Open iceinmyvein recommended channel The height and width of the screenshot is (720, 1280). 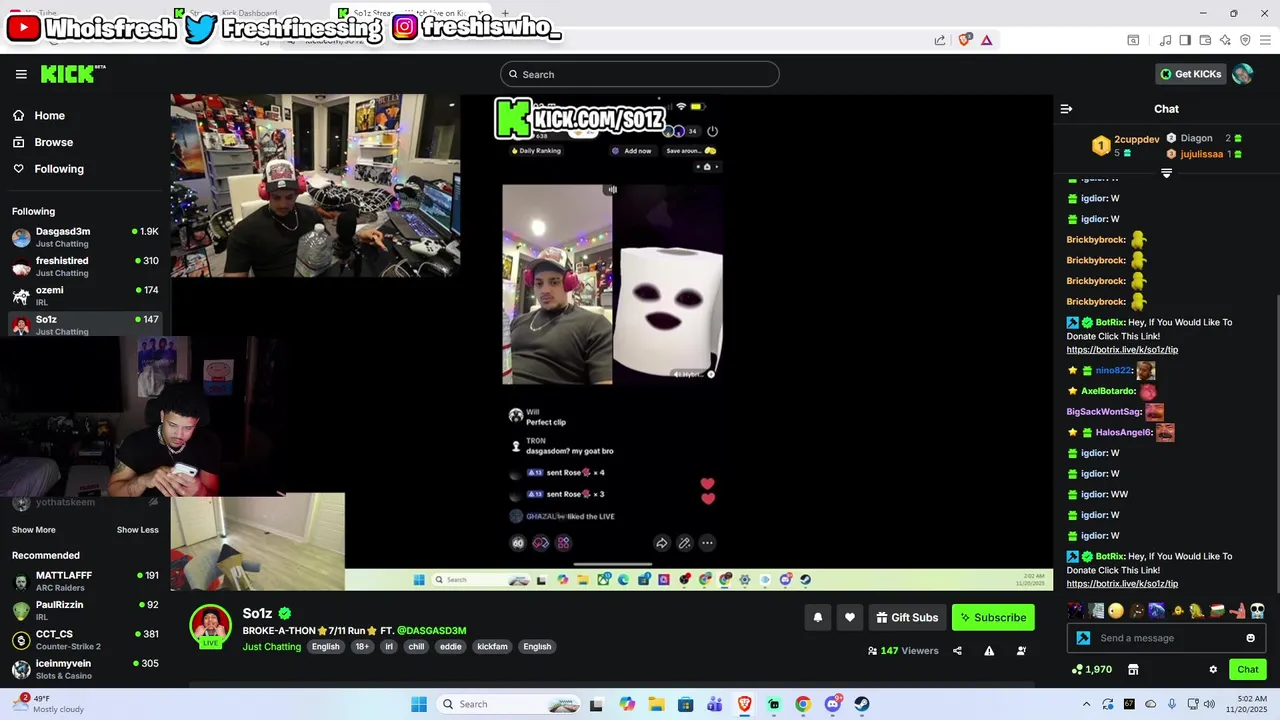pos(85,669)
